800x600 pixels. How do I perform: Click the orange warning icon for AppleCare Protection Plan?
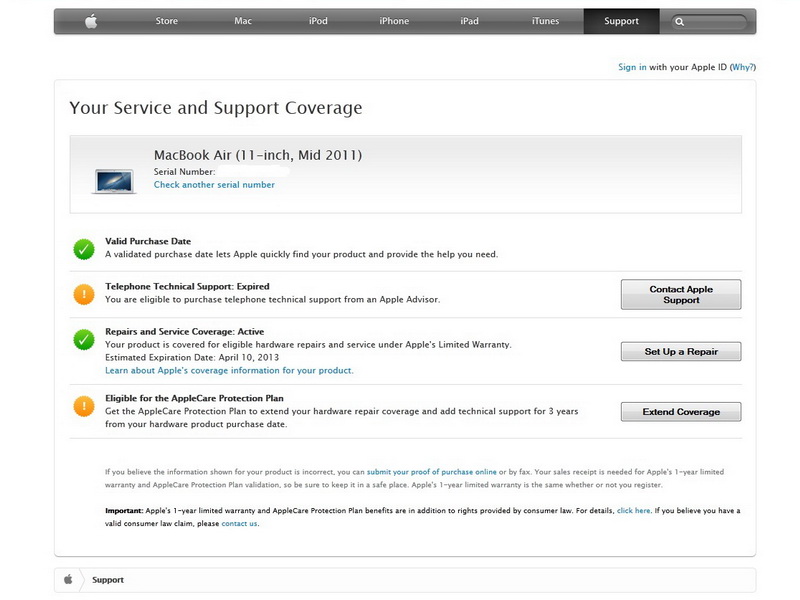click(x=84, y=405)
